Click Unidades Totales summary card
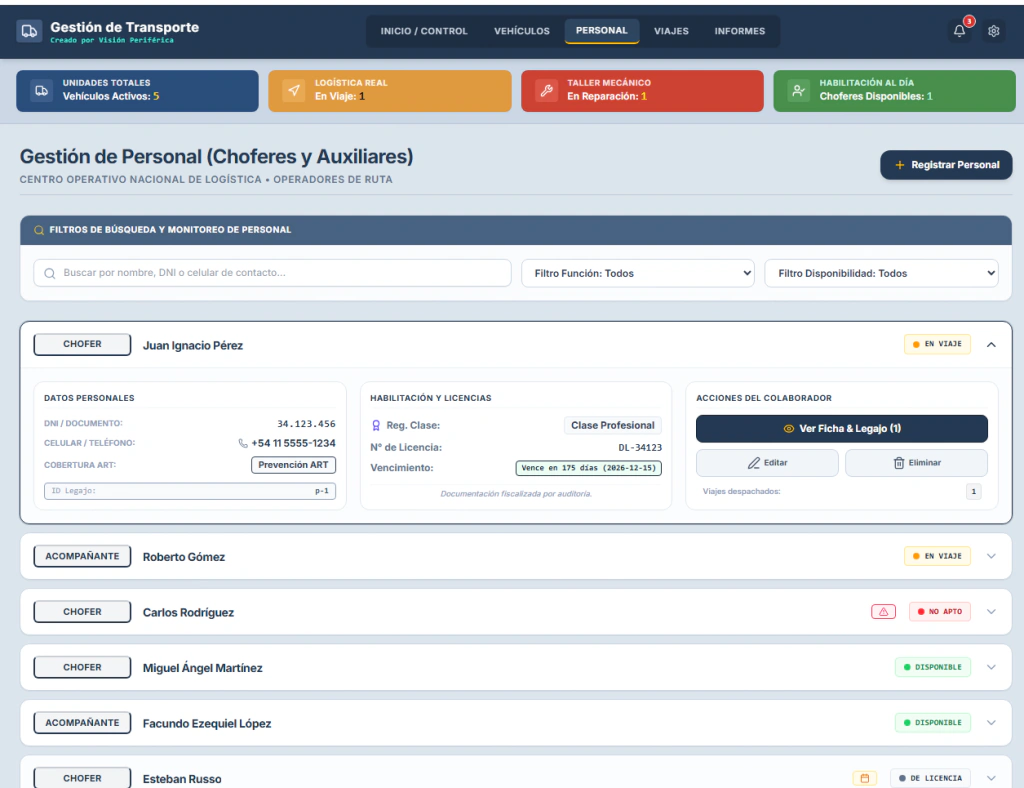Image resolution: width=1024 pixels, height=788 pixels. 137,91
